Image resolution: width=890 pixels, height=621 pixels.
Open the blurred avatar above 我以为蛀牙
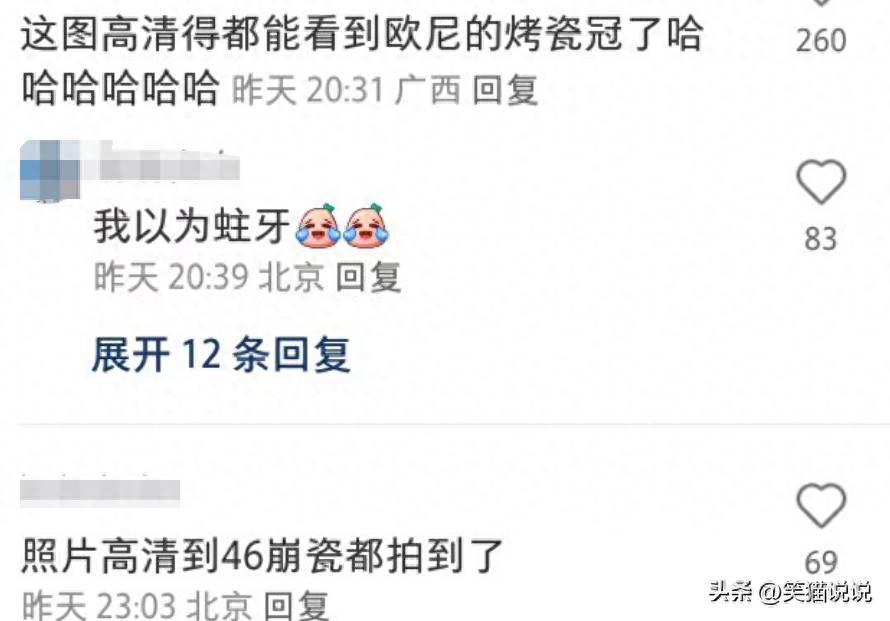50,170
